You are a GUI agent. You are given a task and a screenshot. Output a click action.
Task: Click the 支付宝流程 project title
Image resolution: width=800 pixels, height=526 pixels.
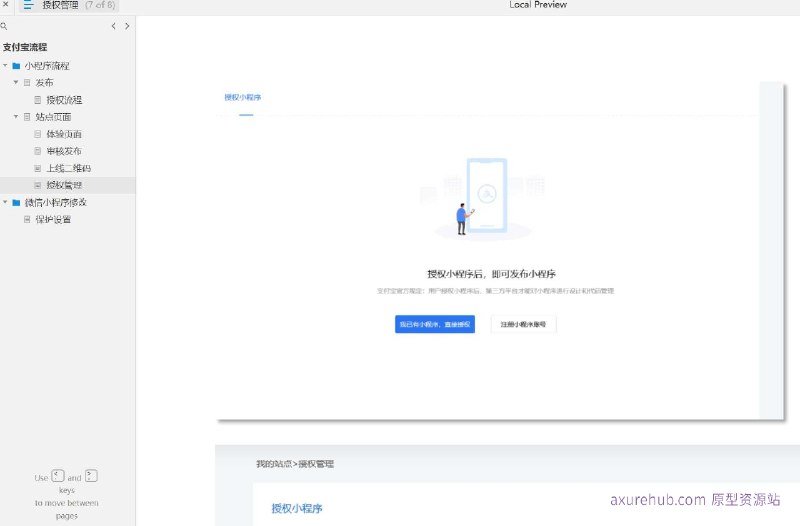click(x=25, y=47)
